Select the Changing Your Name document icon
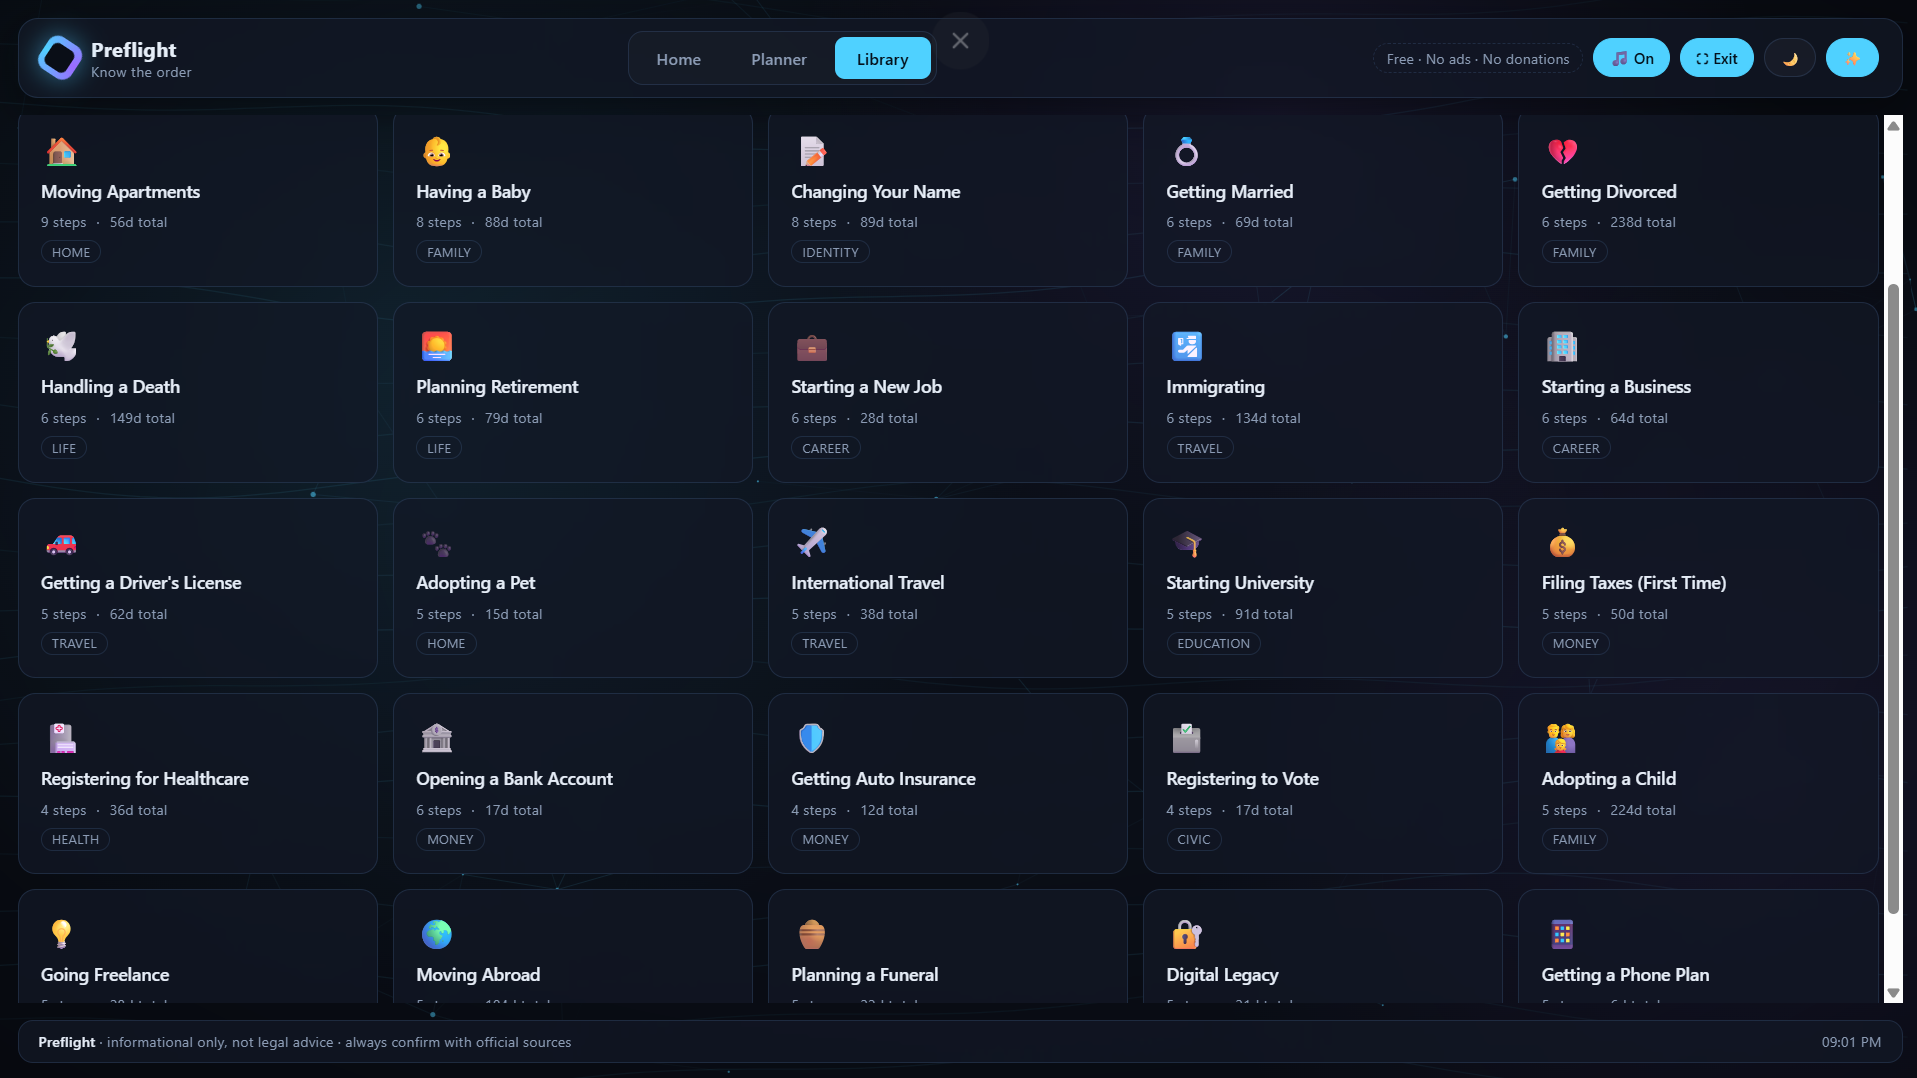1917x1078 pixels. tap(812, 152)
